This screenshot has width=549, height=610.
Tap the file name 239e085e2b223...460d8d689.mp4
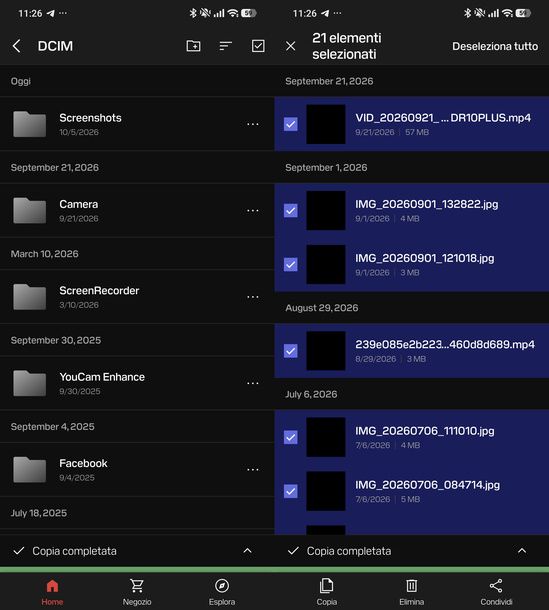[445, 345]
